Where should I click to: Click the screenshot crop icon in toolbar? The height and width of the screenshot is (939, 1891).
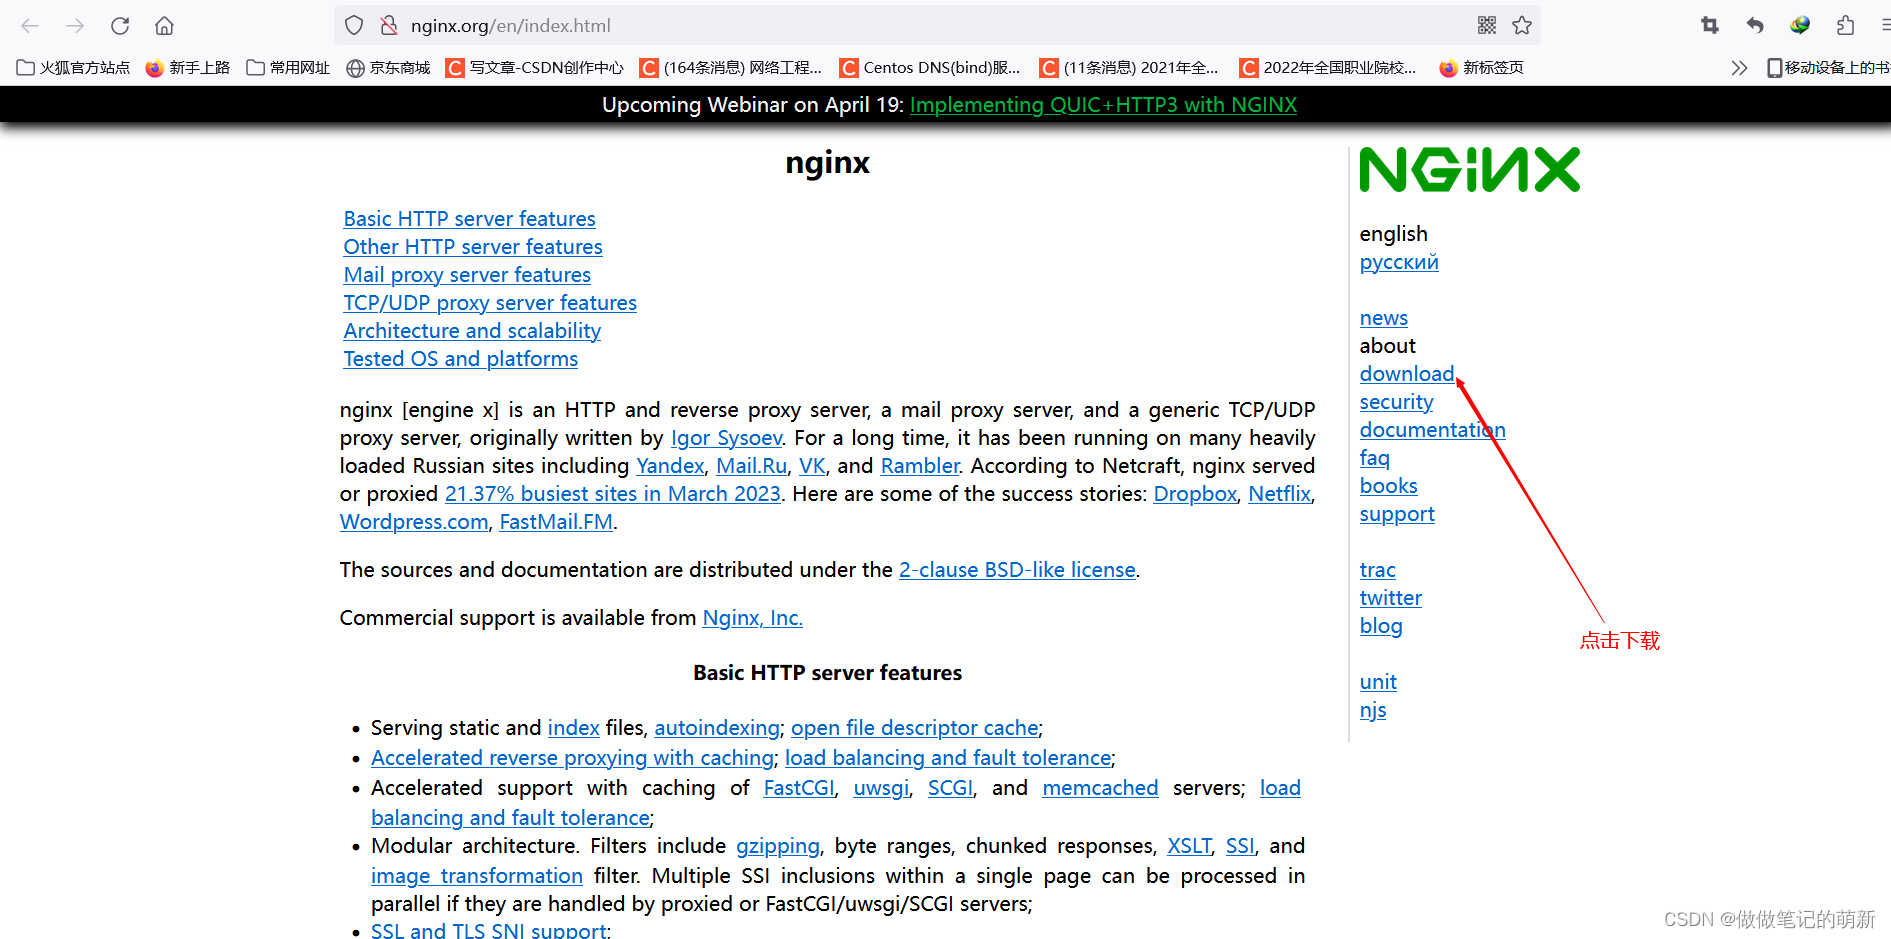tap(1710, 26)
